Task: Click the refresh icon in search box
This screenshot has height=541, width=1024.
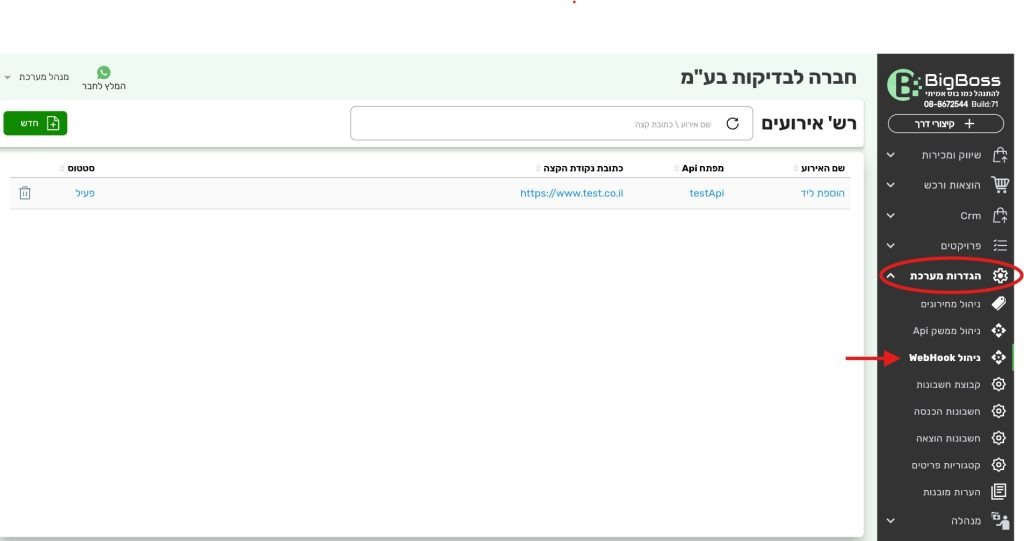Action: tap(733, 123)
